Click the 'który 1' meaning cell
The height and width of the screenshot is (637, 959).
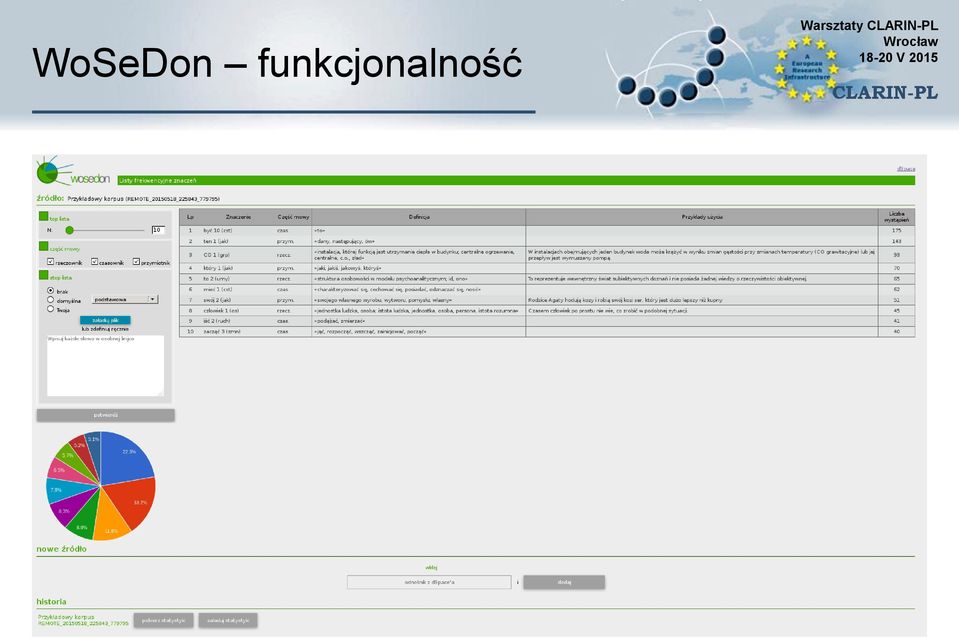coord(238,268)
